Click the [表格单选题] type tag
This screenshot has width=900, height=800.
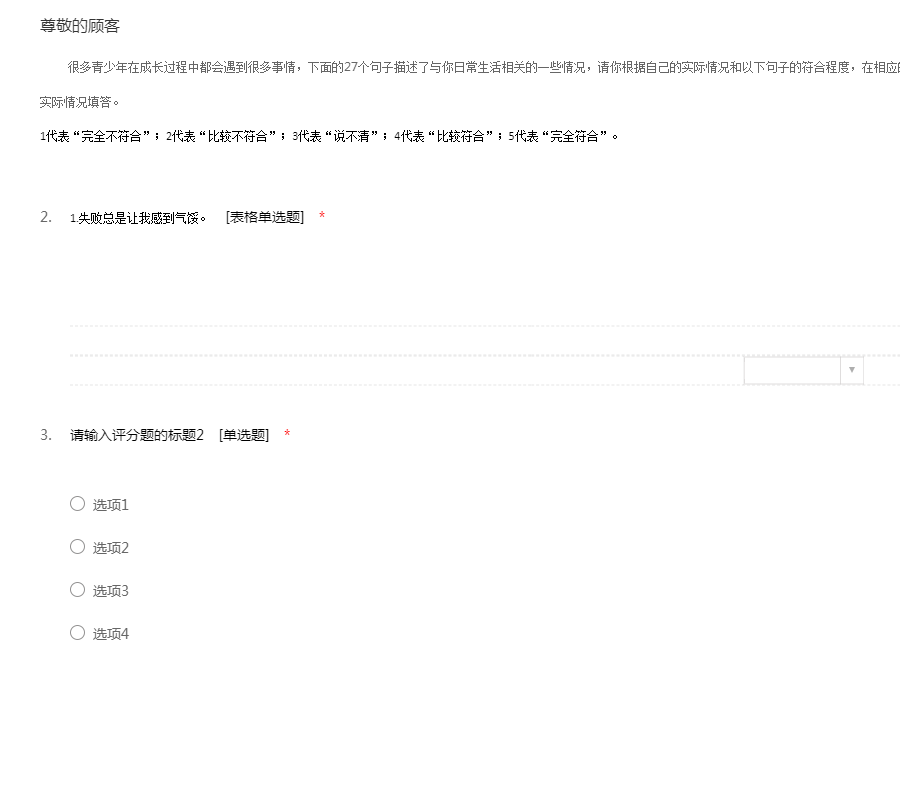click(x=265, y=218)
